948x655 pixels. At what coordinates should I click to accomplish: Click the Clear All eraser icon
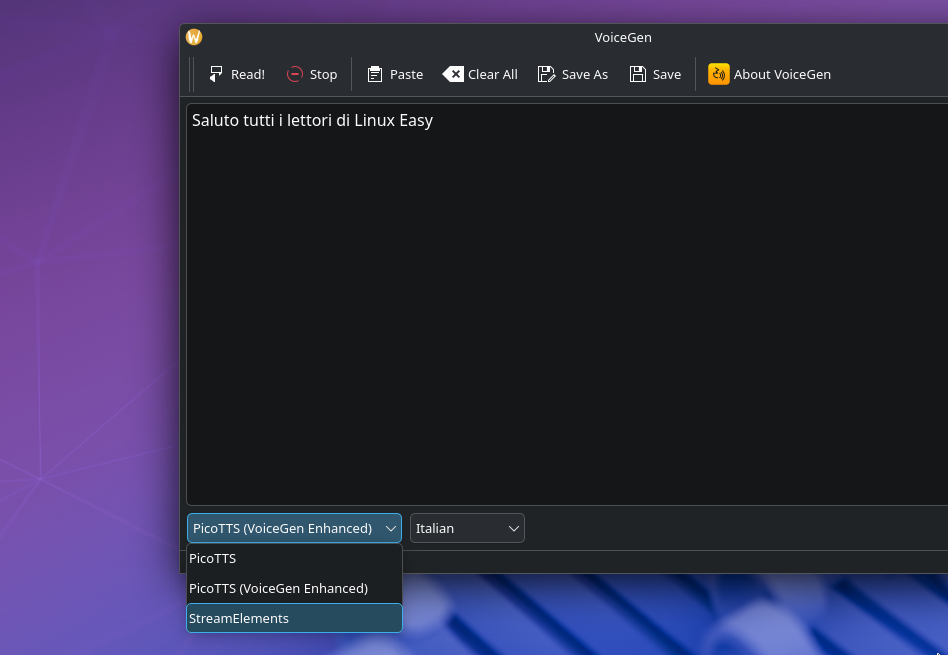coord(453,73)
